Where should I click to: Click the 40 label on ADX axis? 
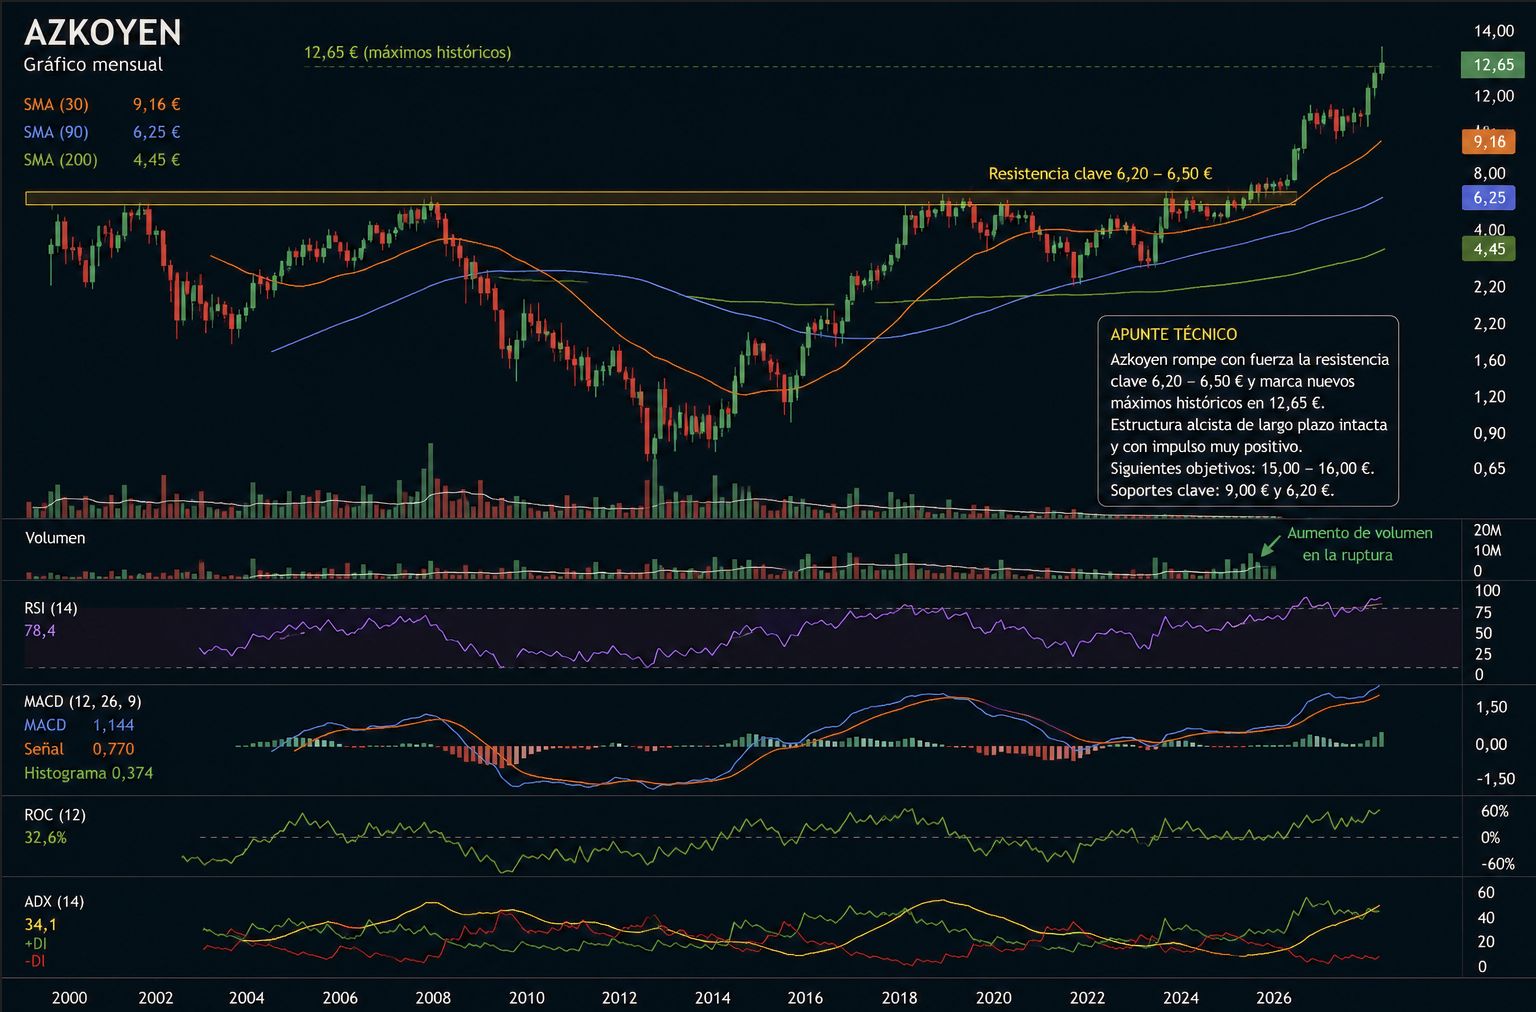click(1487, 918)
